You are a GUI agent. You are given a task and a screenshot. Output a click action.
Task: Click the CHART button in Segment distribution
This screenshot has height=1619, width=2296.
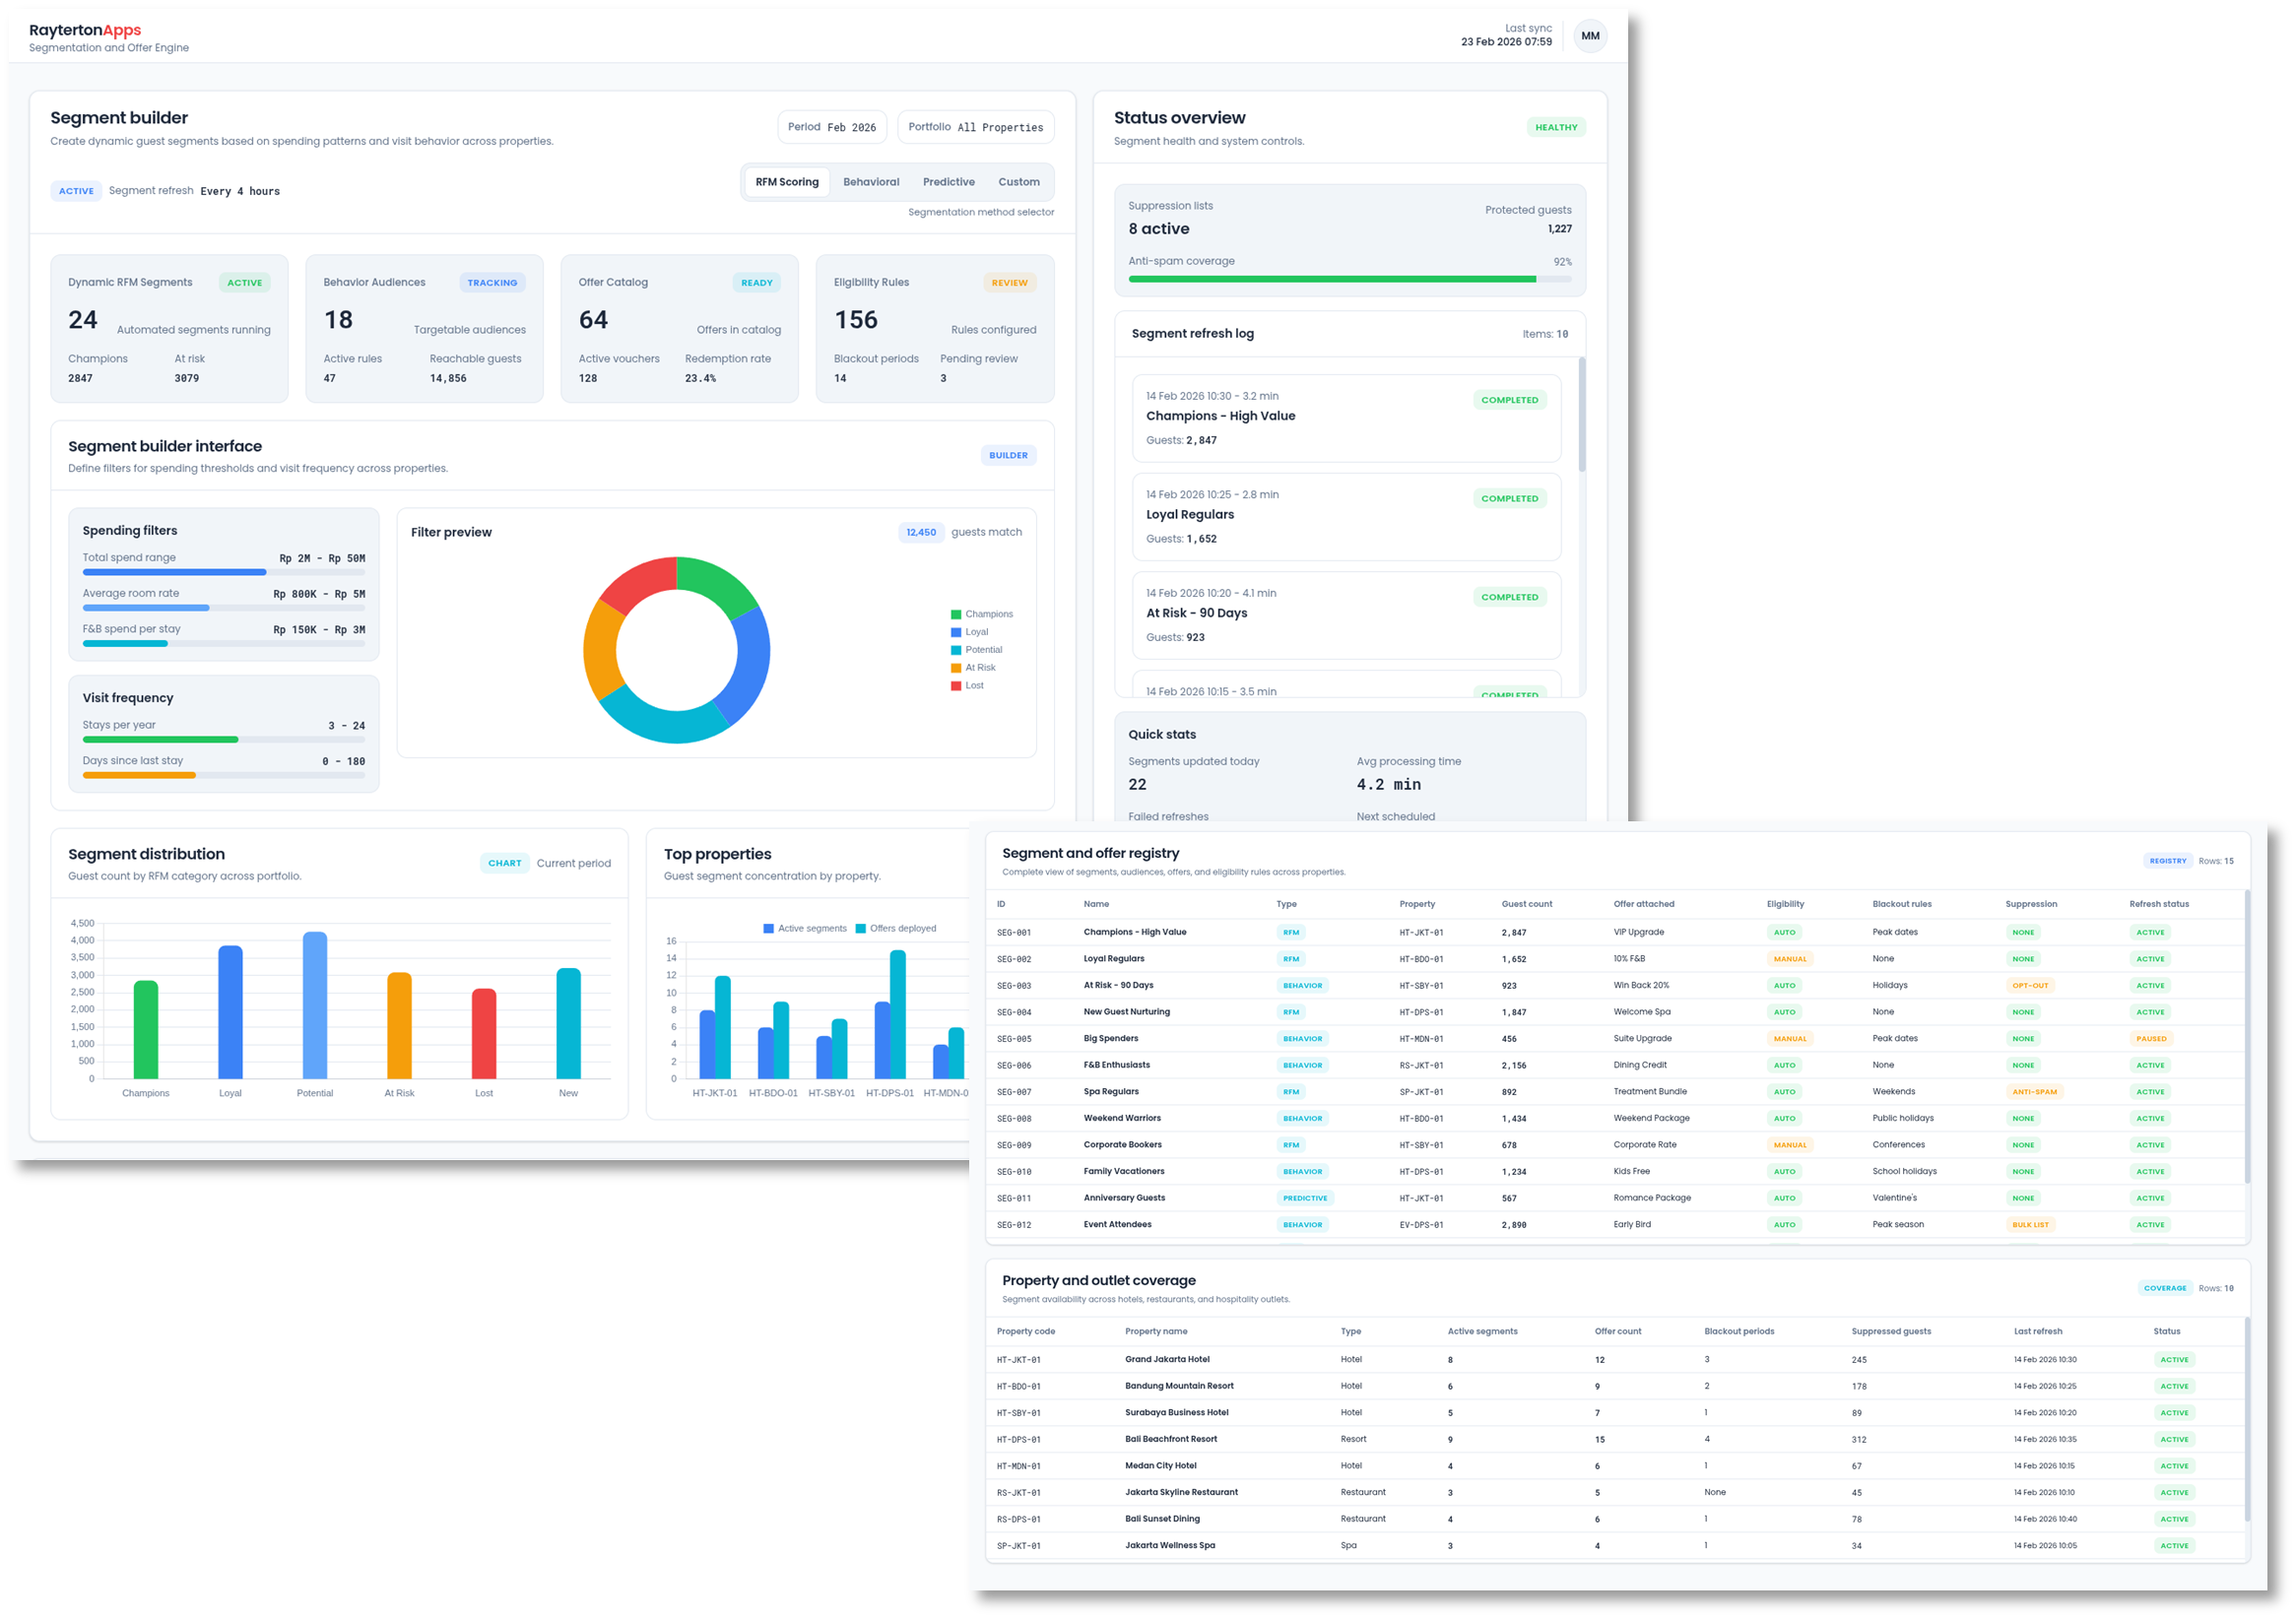[x=505, y=862]
